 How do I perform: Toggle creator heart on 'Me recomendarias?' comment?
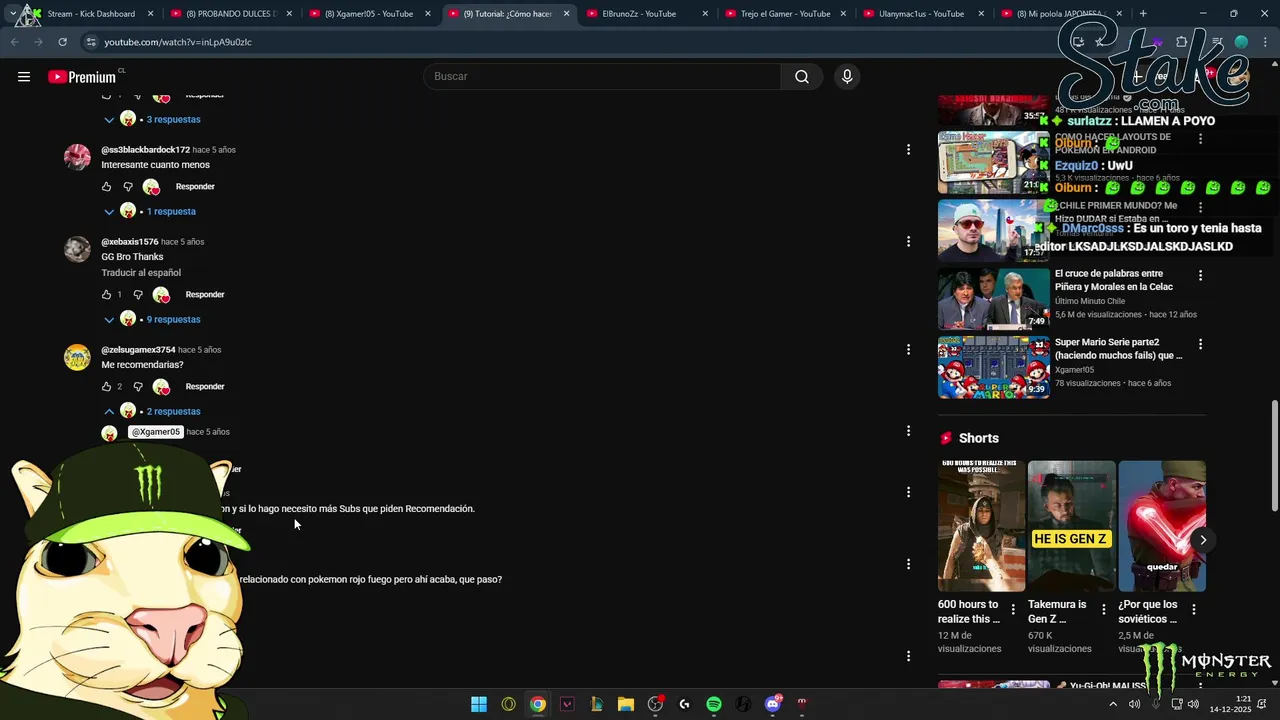tap(161, 387)
